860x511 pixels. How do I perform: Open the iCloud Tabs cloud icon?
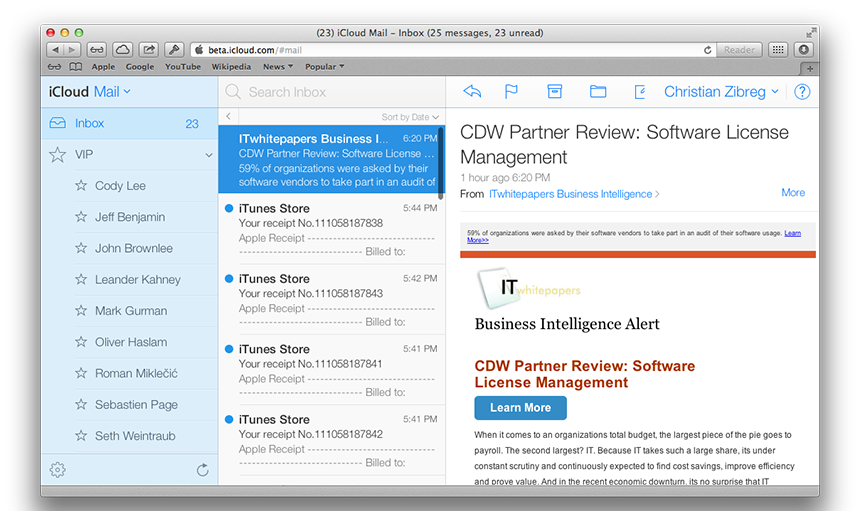point(122,50)
